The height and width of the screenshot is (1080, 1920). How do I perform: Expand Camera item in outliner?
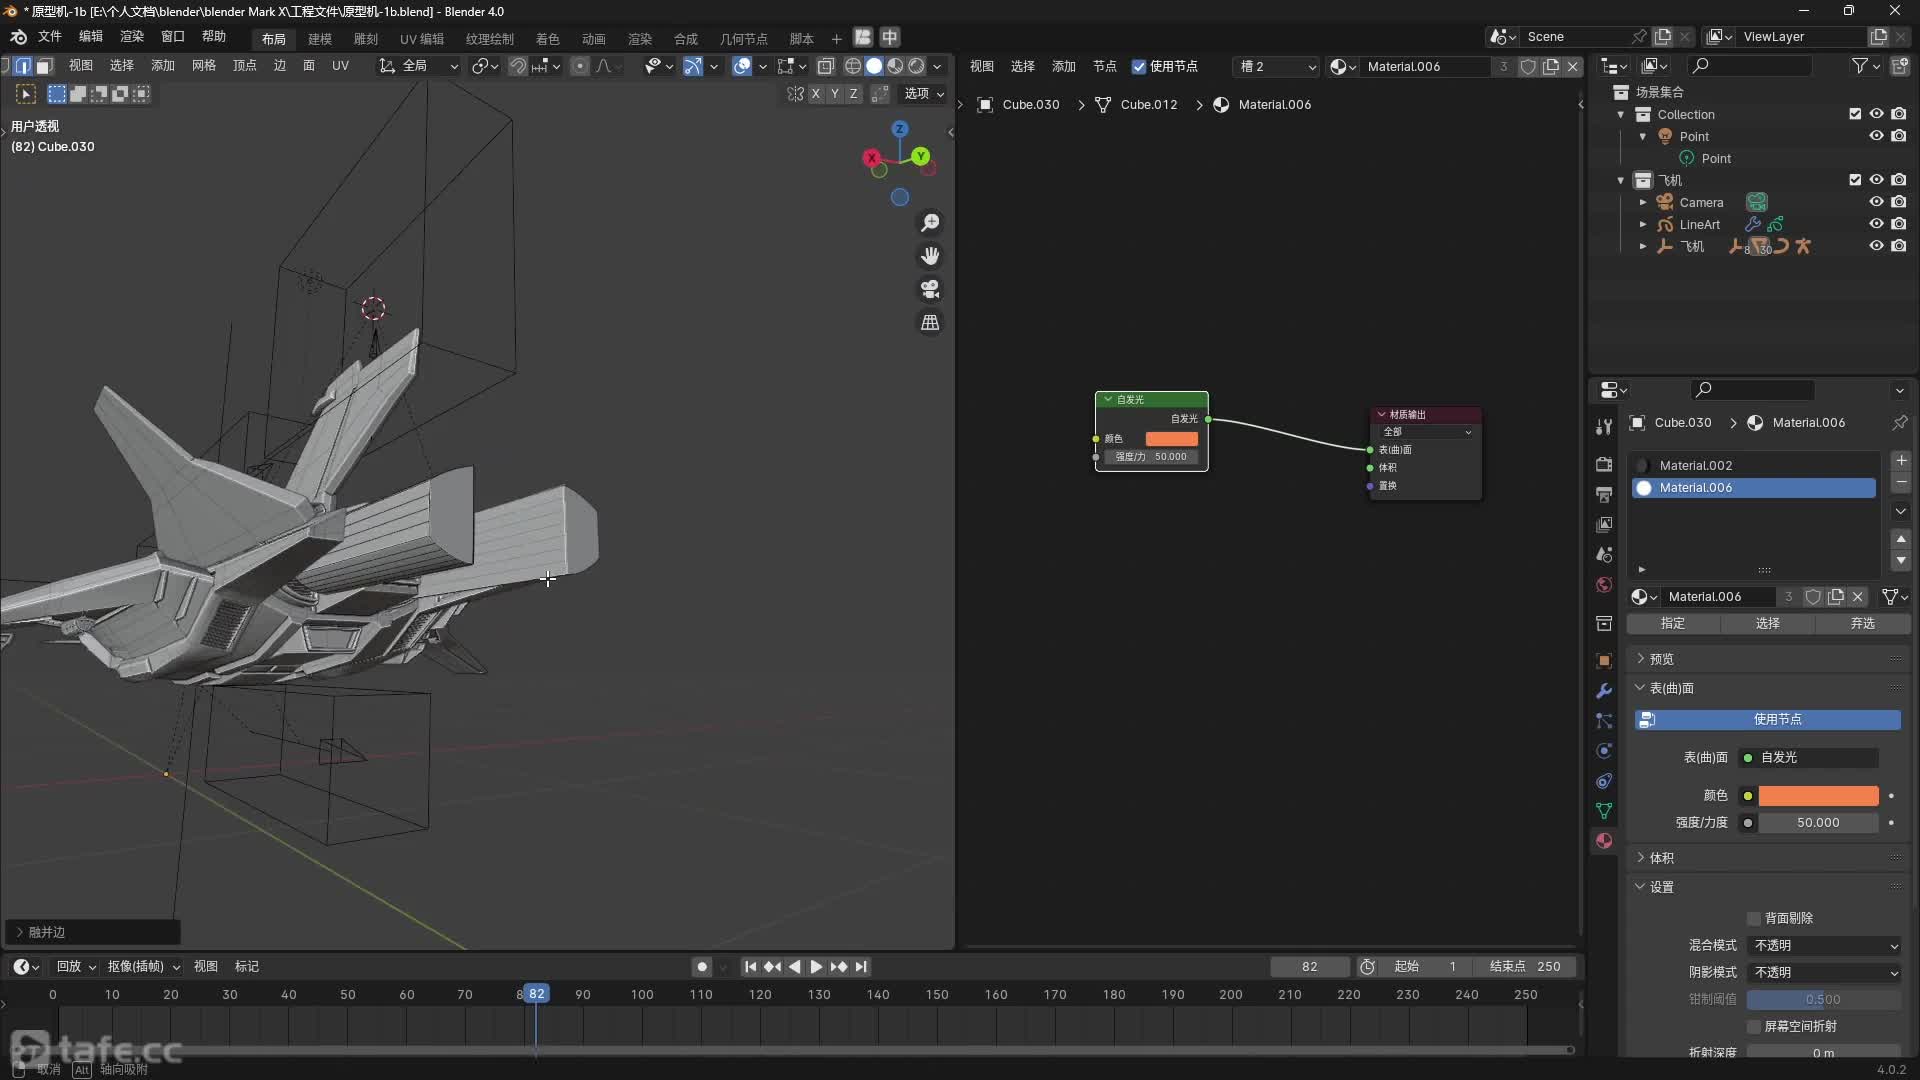(1642, 202)
